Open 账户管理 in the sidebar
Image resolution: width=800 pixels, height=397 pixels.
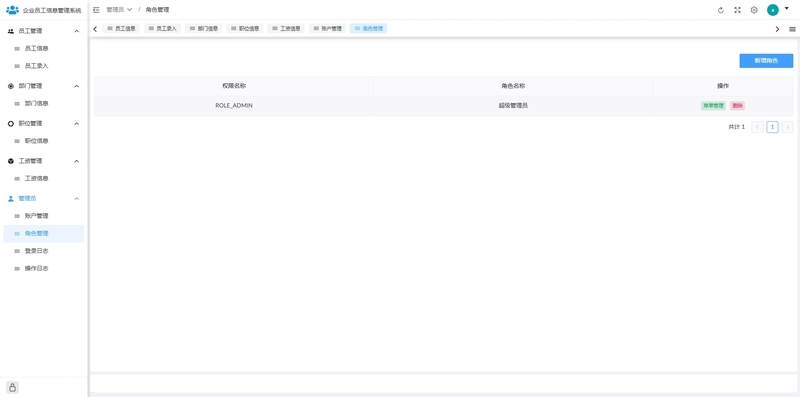click(44, 216)
